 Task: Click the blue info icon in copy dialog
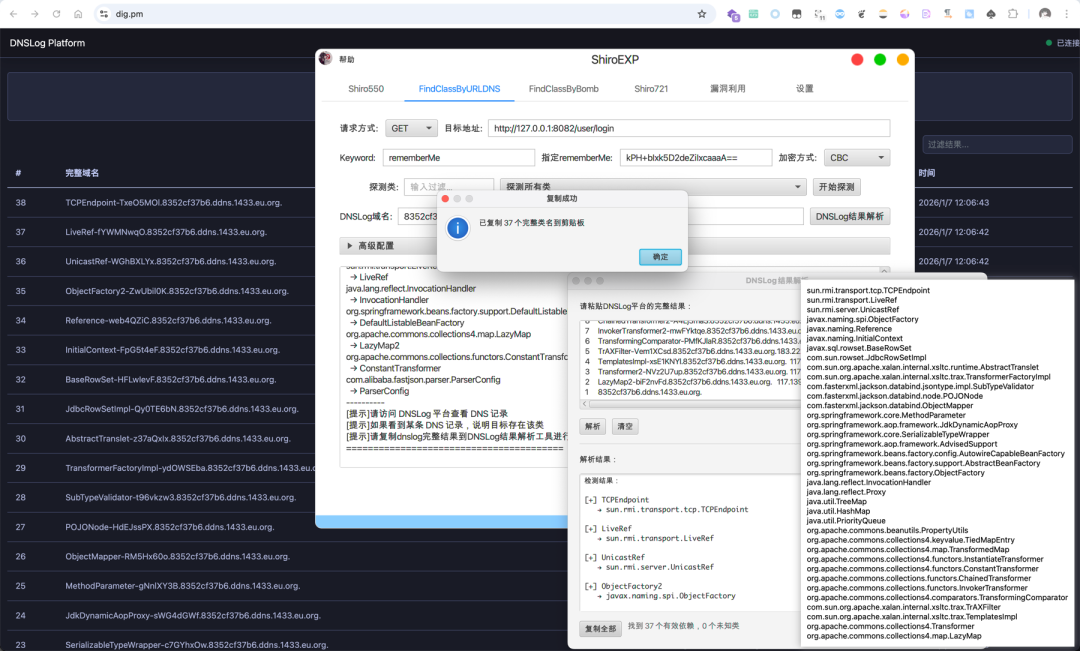click(457, 228)
